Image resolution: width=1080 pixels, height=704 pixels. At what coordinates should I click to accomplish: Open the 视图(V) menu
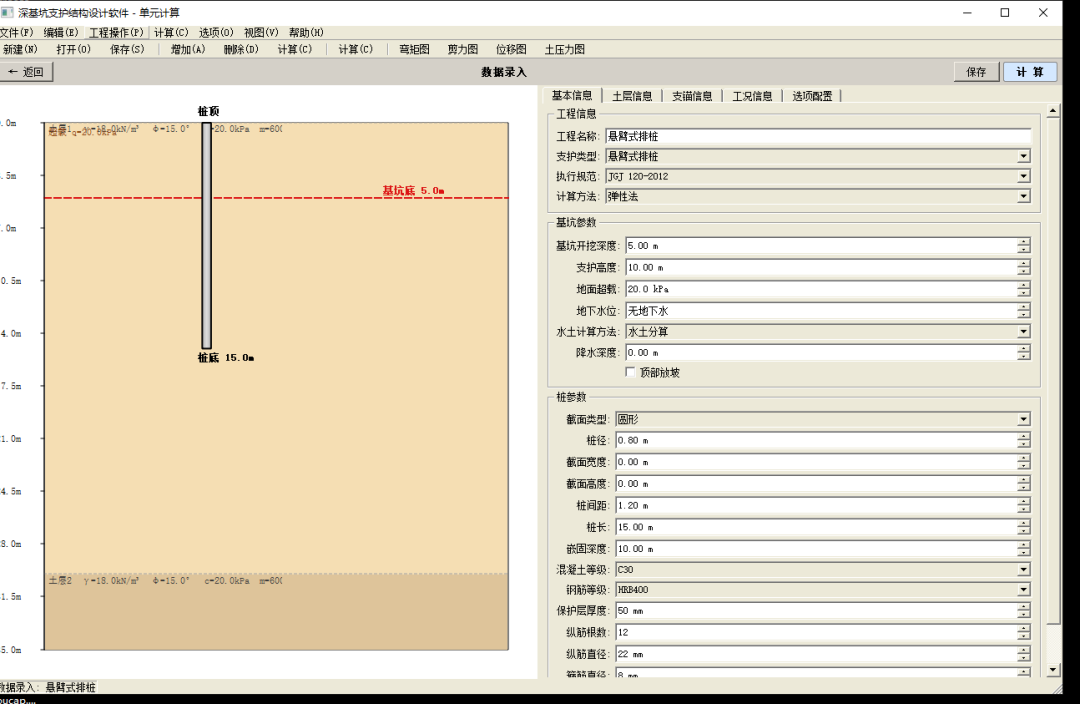click(261, 32)
